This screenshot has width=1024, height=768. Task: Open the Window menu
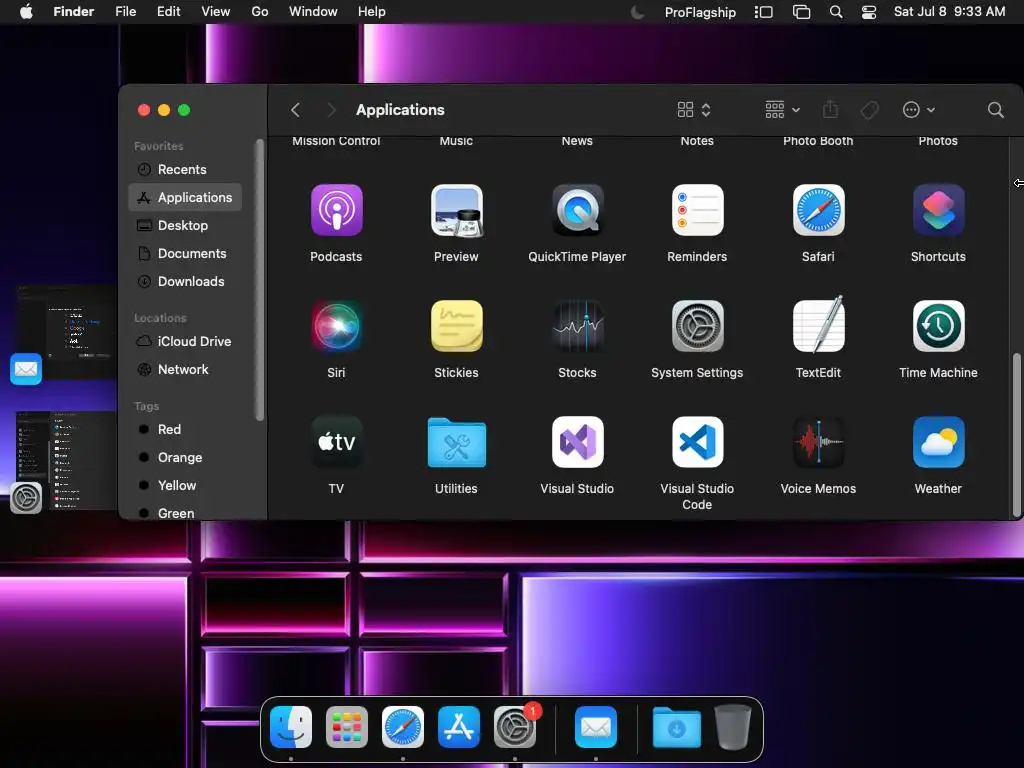313,12
